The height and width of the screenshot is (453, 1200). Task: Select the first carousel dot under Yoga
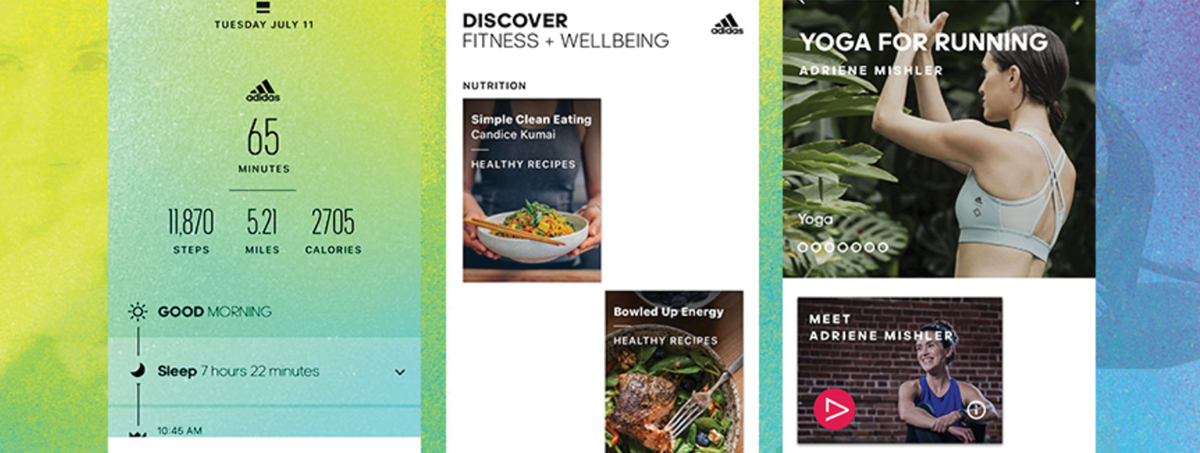coord(803,246)
